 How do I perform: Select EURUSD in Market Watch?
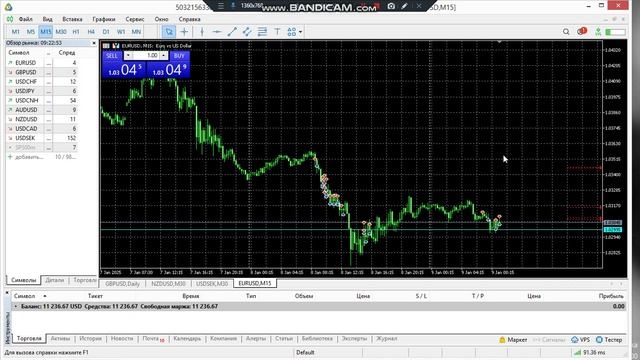point(41,63)
